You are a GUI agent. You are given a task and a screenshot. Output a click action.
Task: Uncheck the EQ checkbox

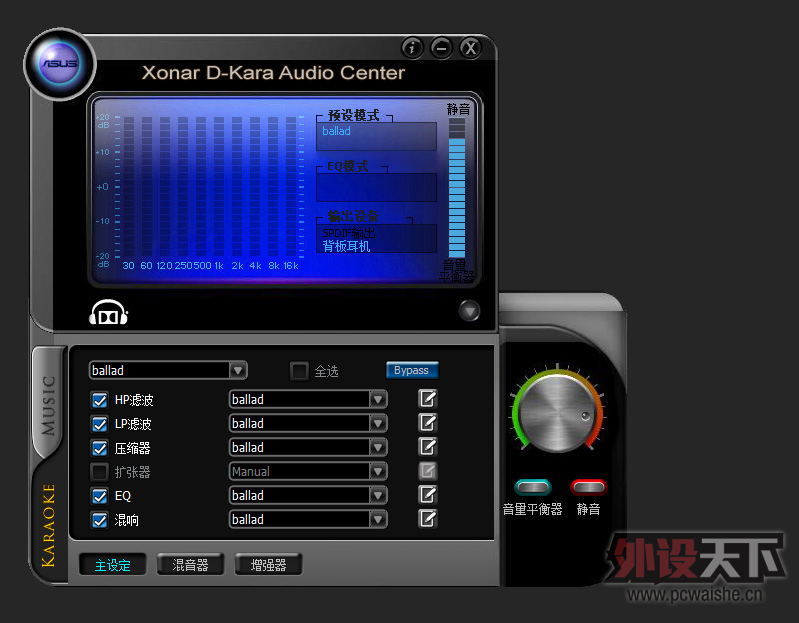tap(99, 496)
